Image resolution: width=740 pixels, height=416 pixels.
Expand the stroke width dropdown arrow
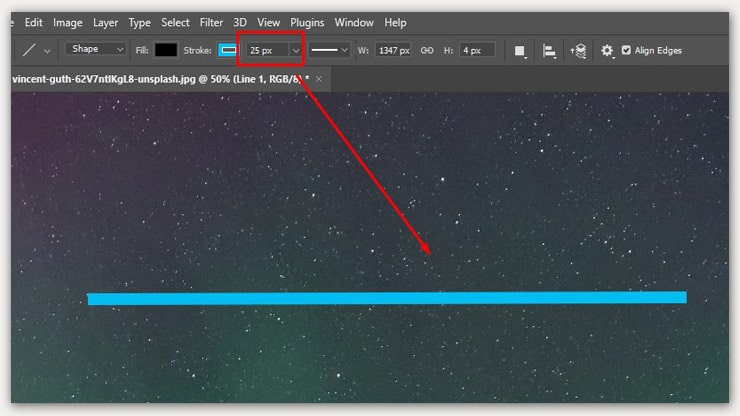295,50
